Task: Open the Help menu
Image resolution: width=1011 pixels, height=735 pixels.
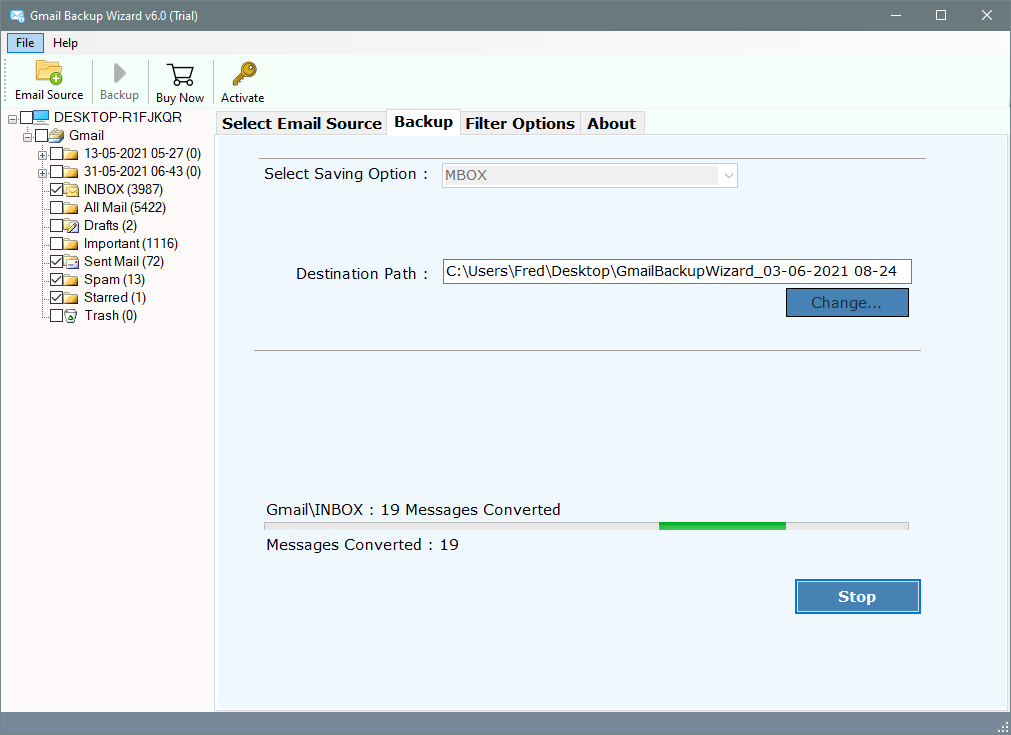Action: tap(65, 43)
